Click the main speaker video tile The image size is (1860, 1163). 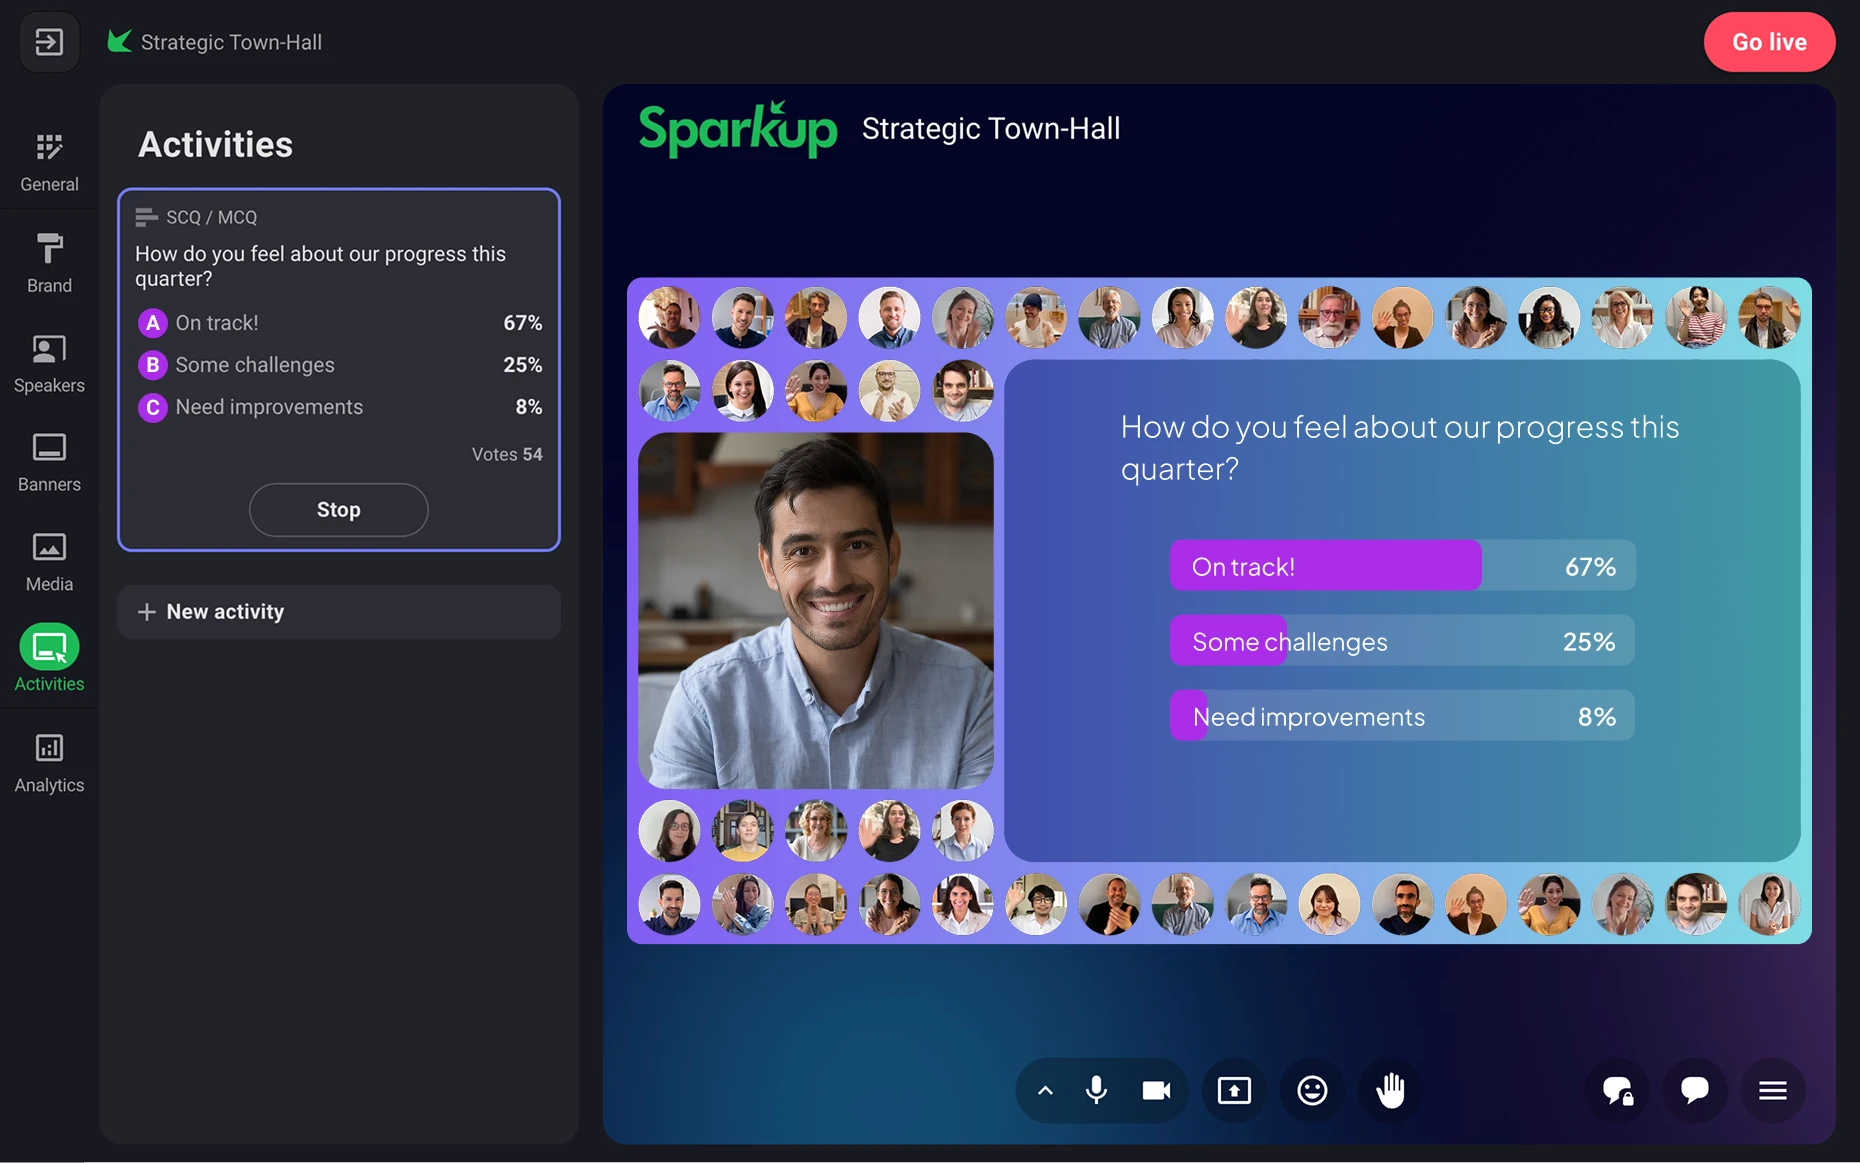click(816, 611)
